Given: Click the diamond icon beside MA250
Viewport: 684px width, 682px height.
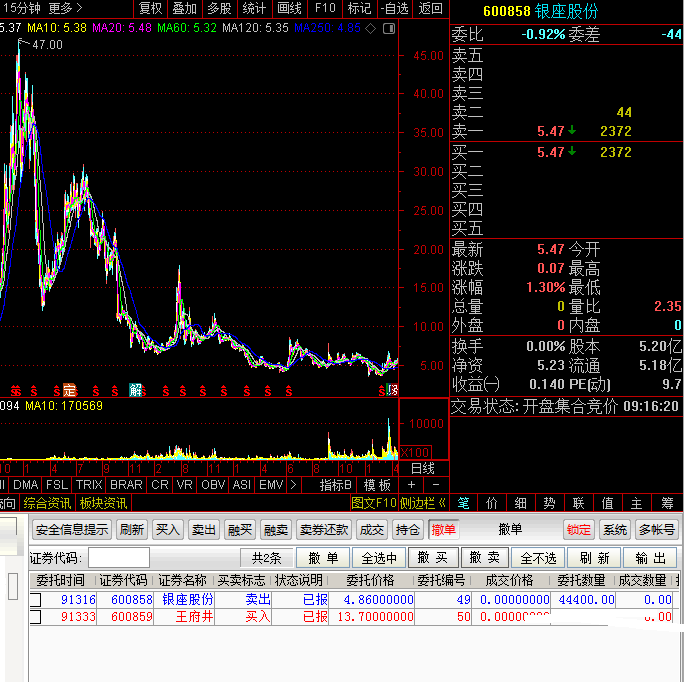Looking at the screenshot, I should [370, 28].
